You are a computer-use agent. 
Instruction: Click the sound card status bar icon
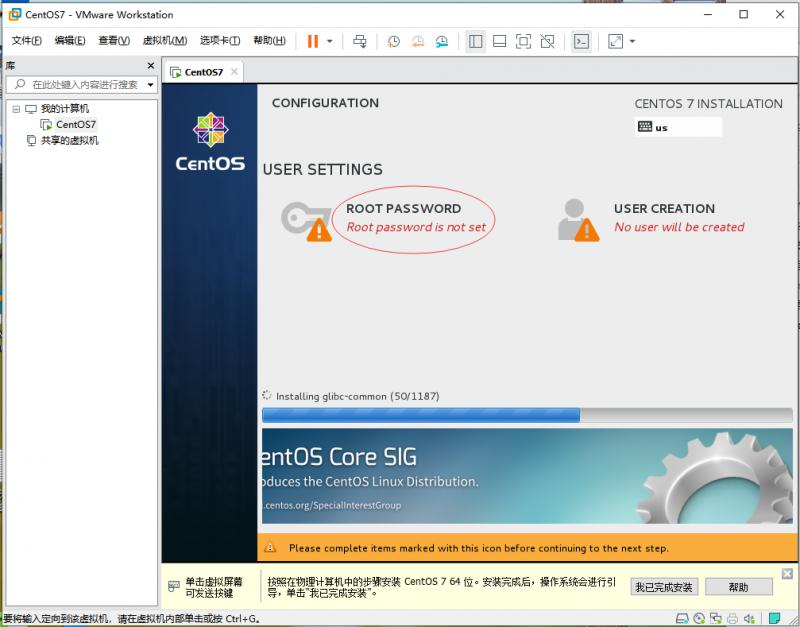point(749,619)
